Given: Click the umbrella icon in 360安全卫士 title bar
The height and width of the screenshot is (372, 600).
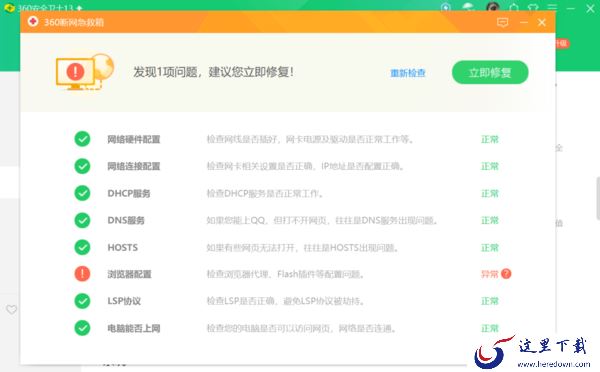Looking at the screenshot, I should click(468, 7).
